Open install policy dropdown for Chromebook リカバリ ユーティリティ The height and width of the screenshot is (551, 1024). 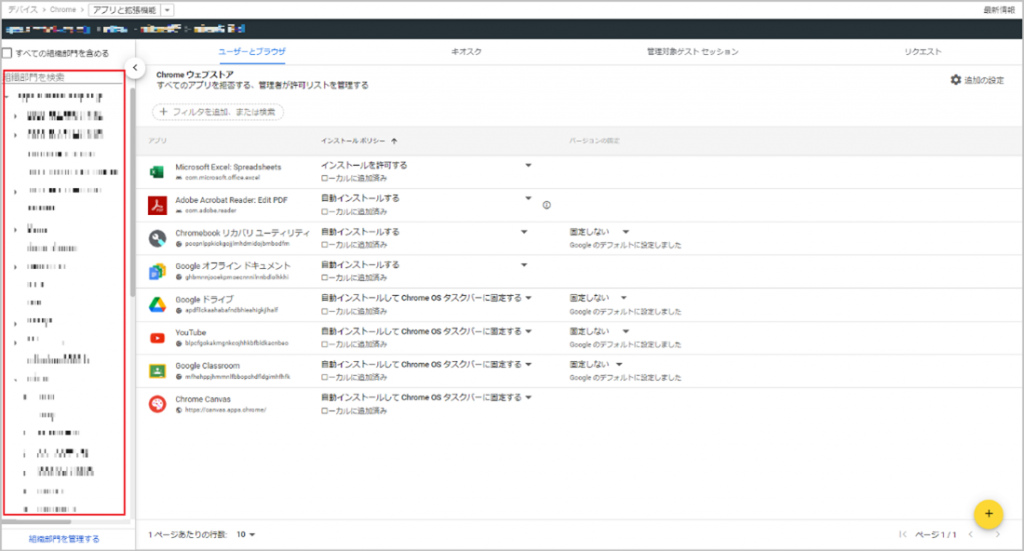pyautogui.click(x=524, y=232)
